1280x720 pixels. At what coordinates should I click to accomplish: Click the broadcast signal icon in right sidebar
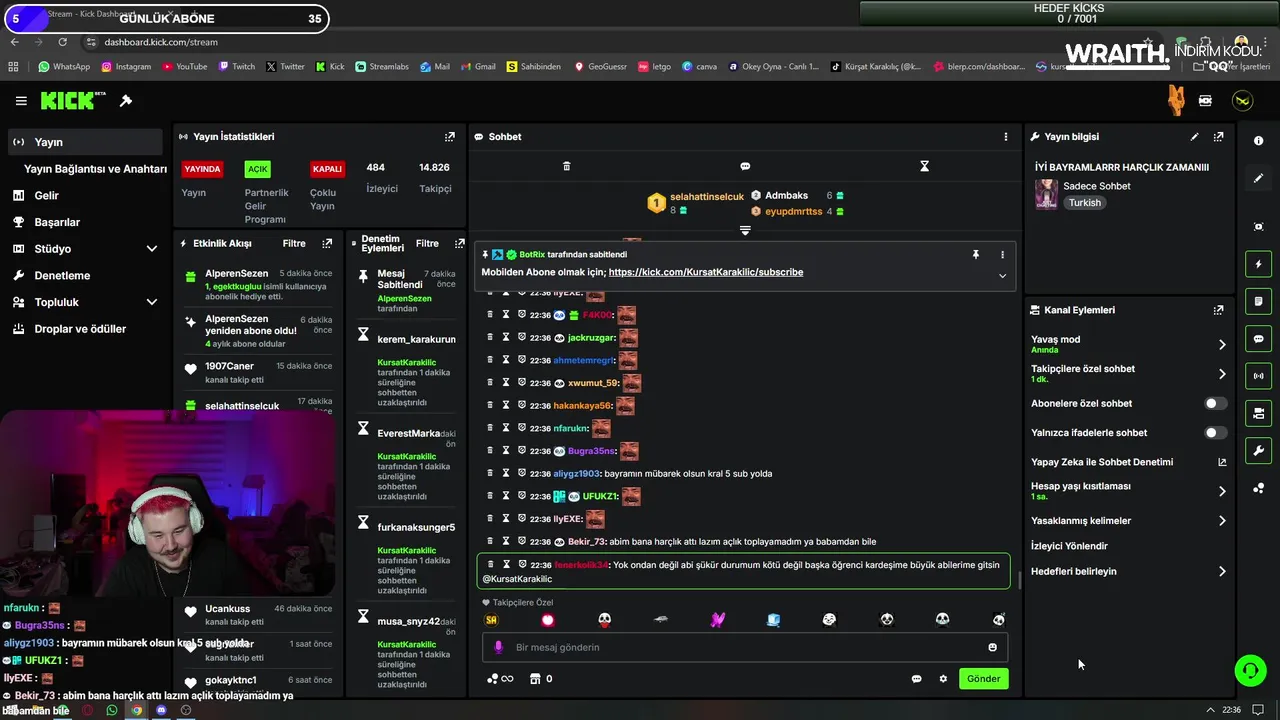[1258, 376]
